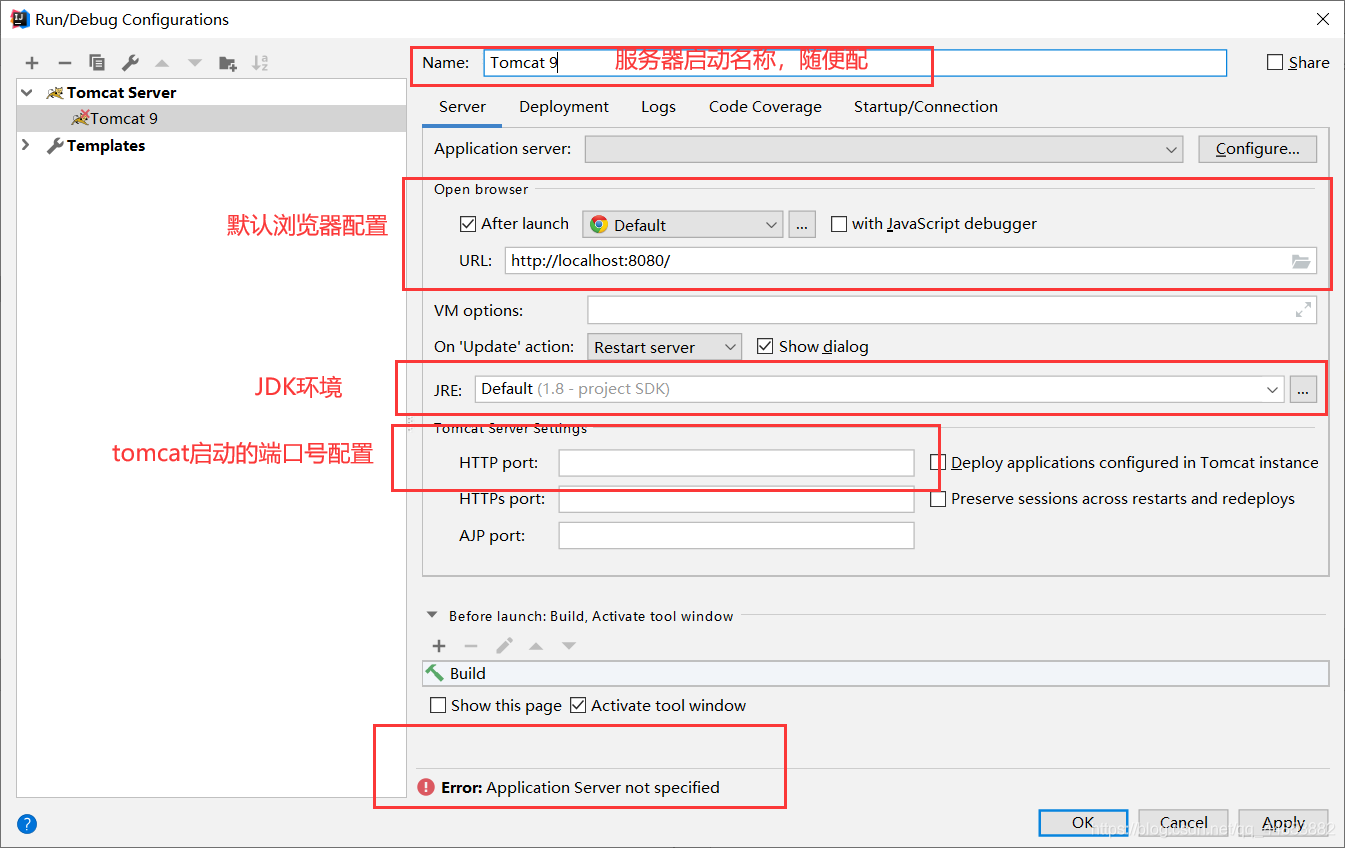Remove selected configuration with minus icon

64,63
